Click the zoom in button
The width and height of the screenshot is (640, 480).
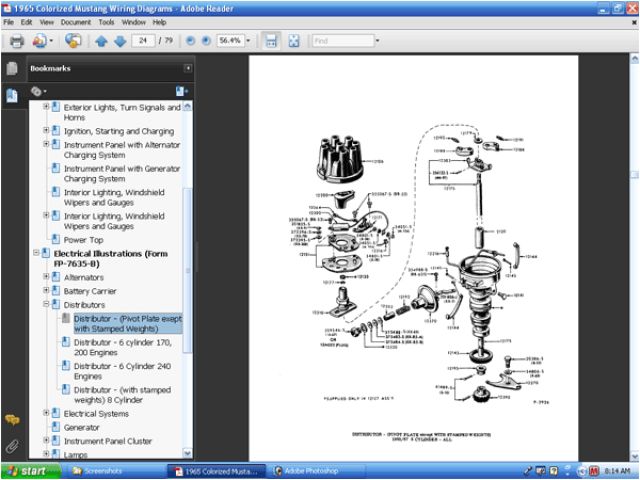206,42
